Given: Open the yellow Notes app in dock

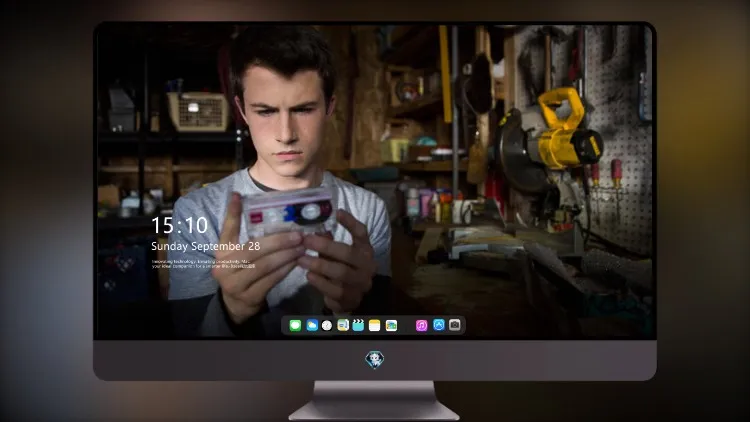Looking at the screenshot, I should click(x=375, y=325).
